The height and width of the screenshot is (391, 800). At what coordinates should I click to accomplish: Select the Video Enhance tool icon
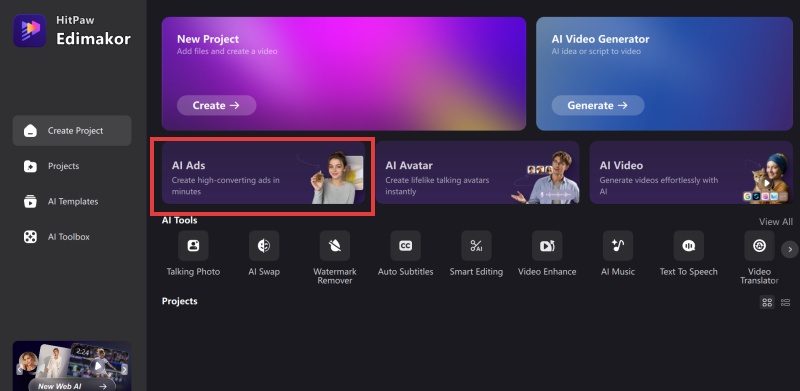pos(547,246)
